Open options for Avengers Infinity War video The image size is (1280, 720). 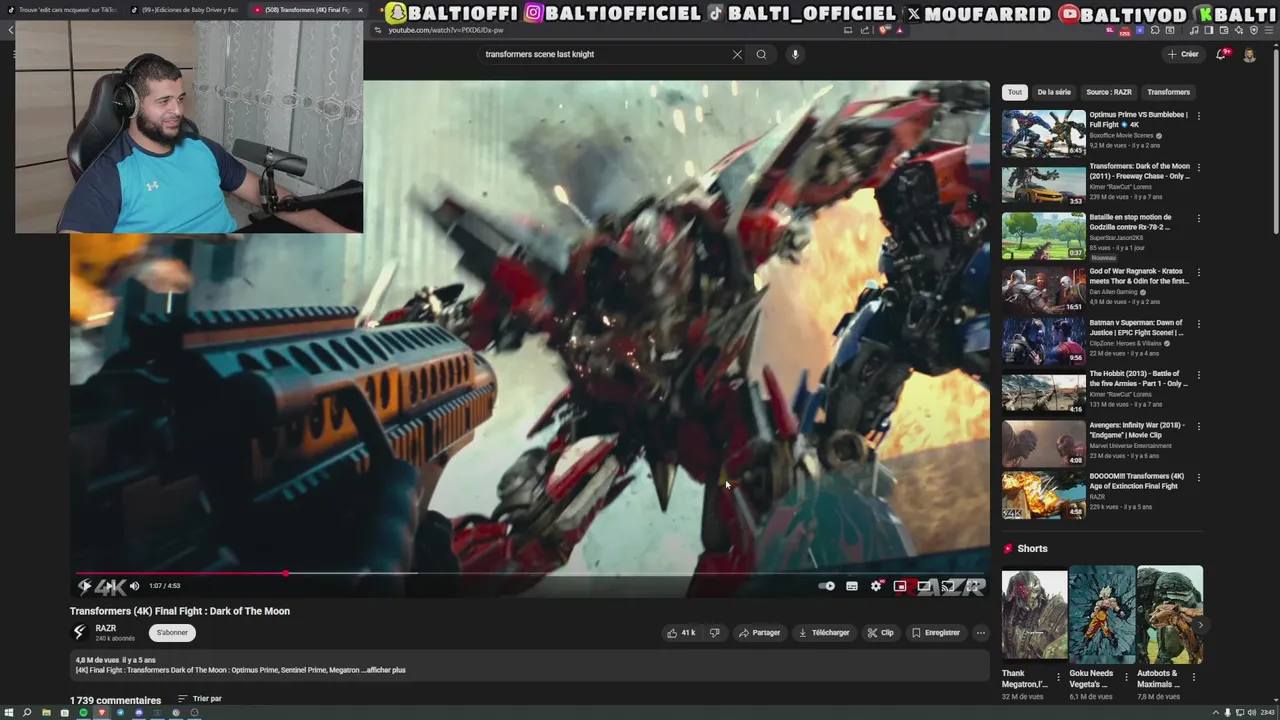(1198, 426)
